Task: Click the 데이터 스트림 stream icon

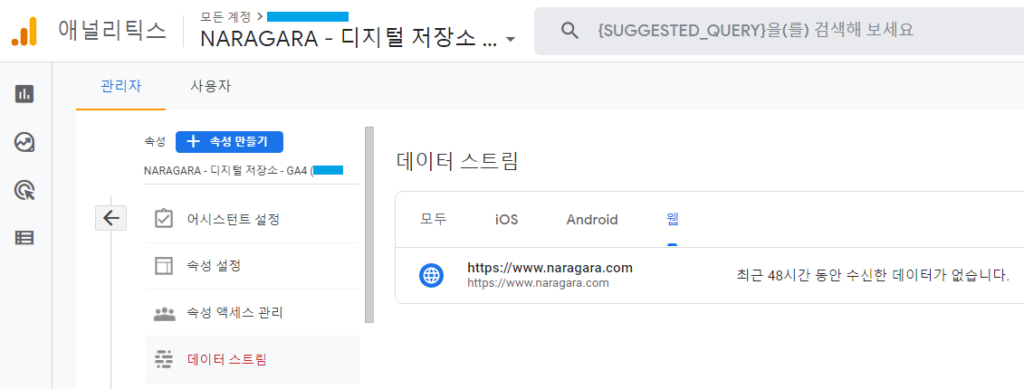Action: pyautogui.click(x=164, y=359)
